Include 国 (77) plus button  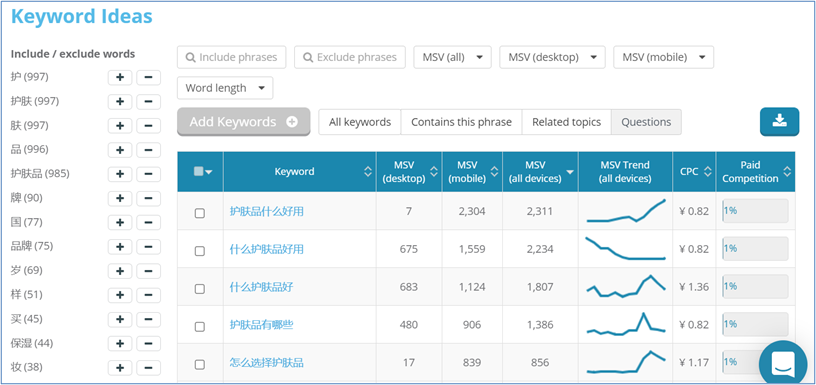[120, 222]
